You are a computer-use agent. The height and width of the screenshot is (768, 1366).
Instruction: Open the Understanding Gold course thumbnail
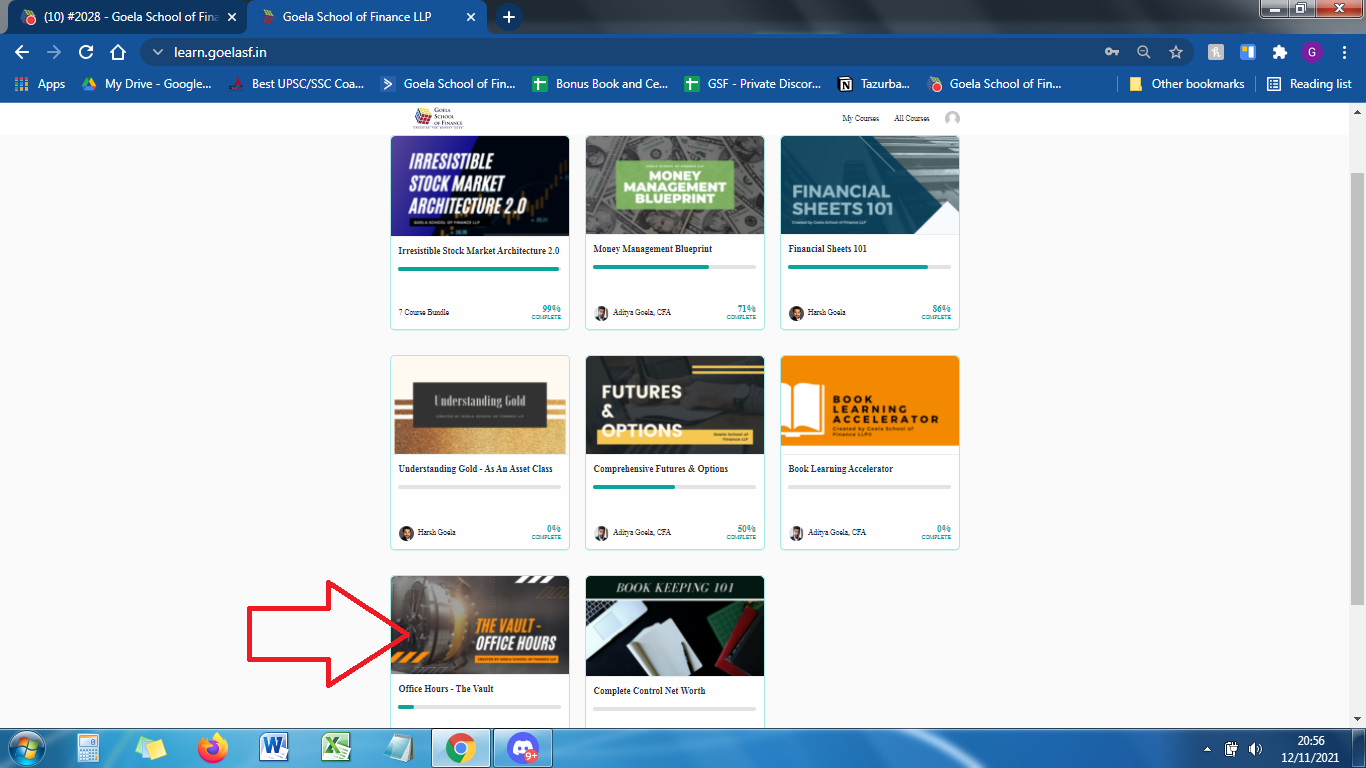pyautogui.click(x=480, y=405)
